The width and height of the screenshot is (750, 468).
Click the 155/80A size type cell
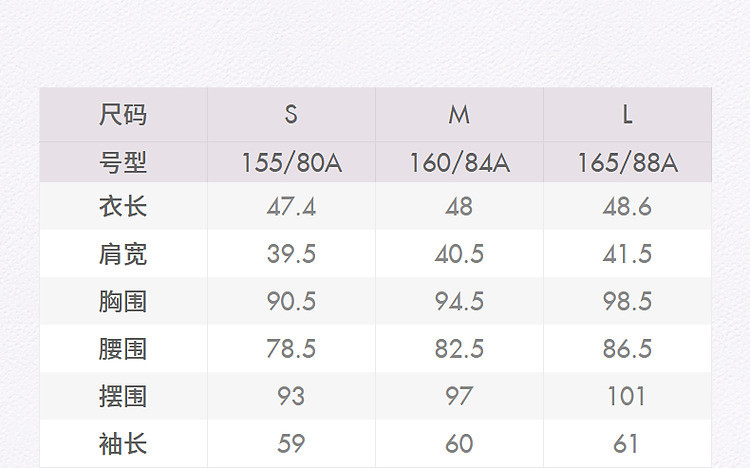(x=291, y=162)
